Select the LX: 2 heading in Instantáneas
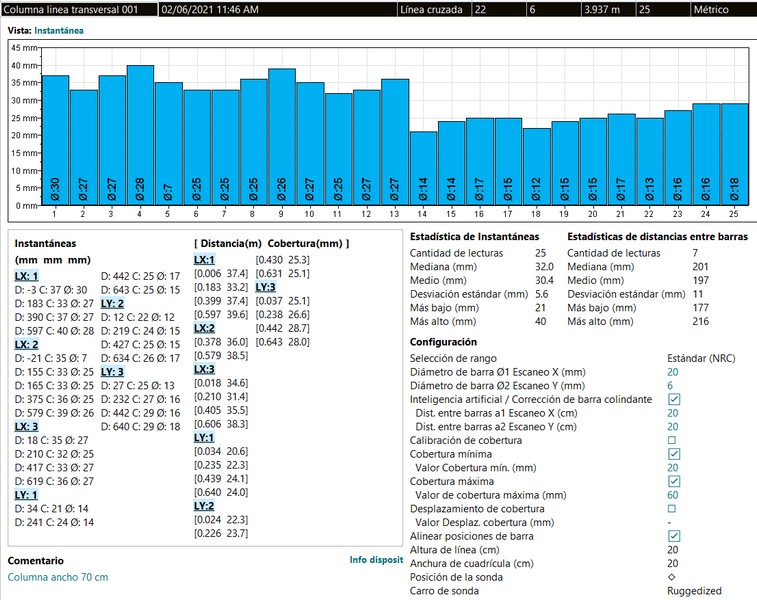Image resolution: width=757 pixels, height=600 pixels. point(27,345)
